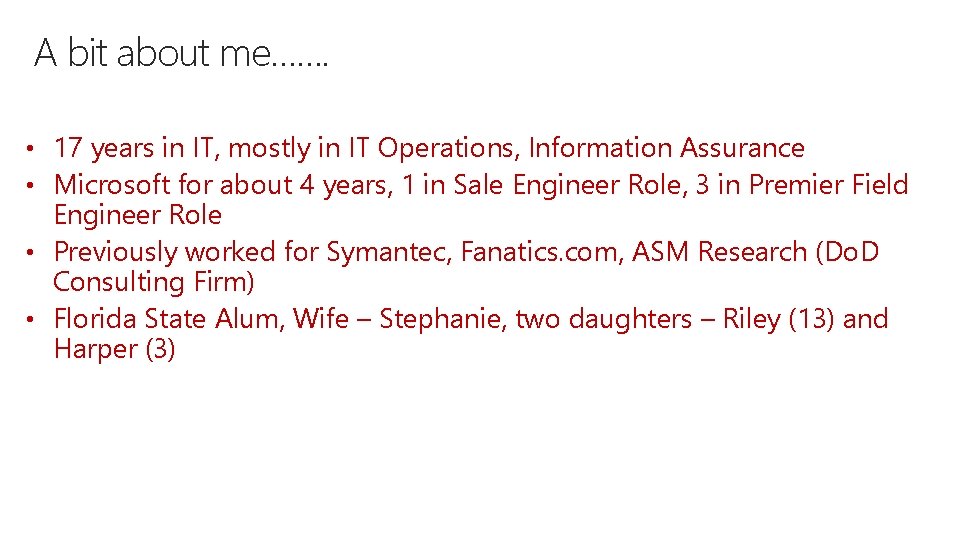979x551 pixels.
Task: Click the bullet marker before 'Previously worked for'
Action: tap(30, 253)
